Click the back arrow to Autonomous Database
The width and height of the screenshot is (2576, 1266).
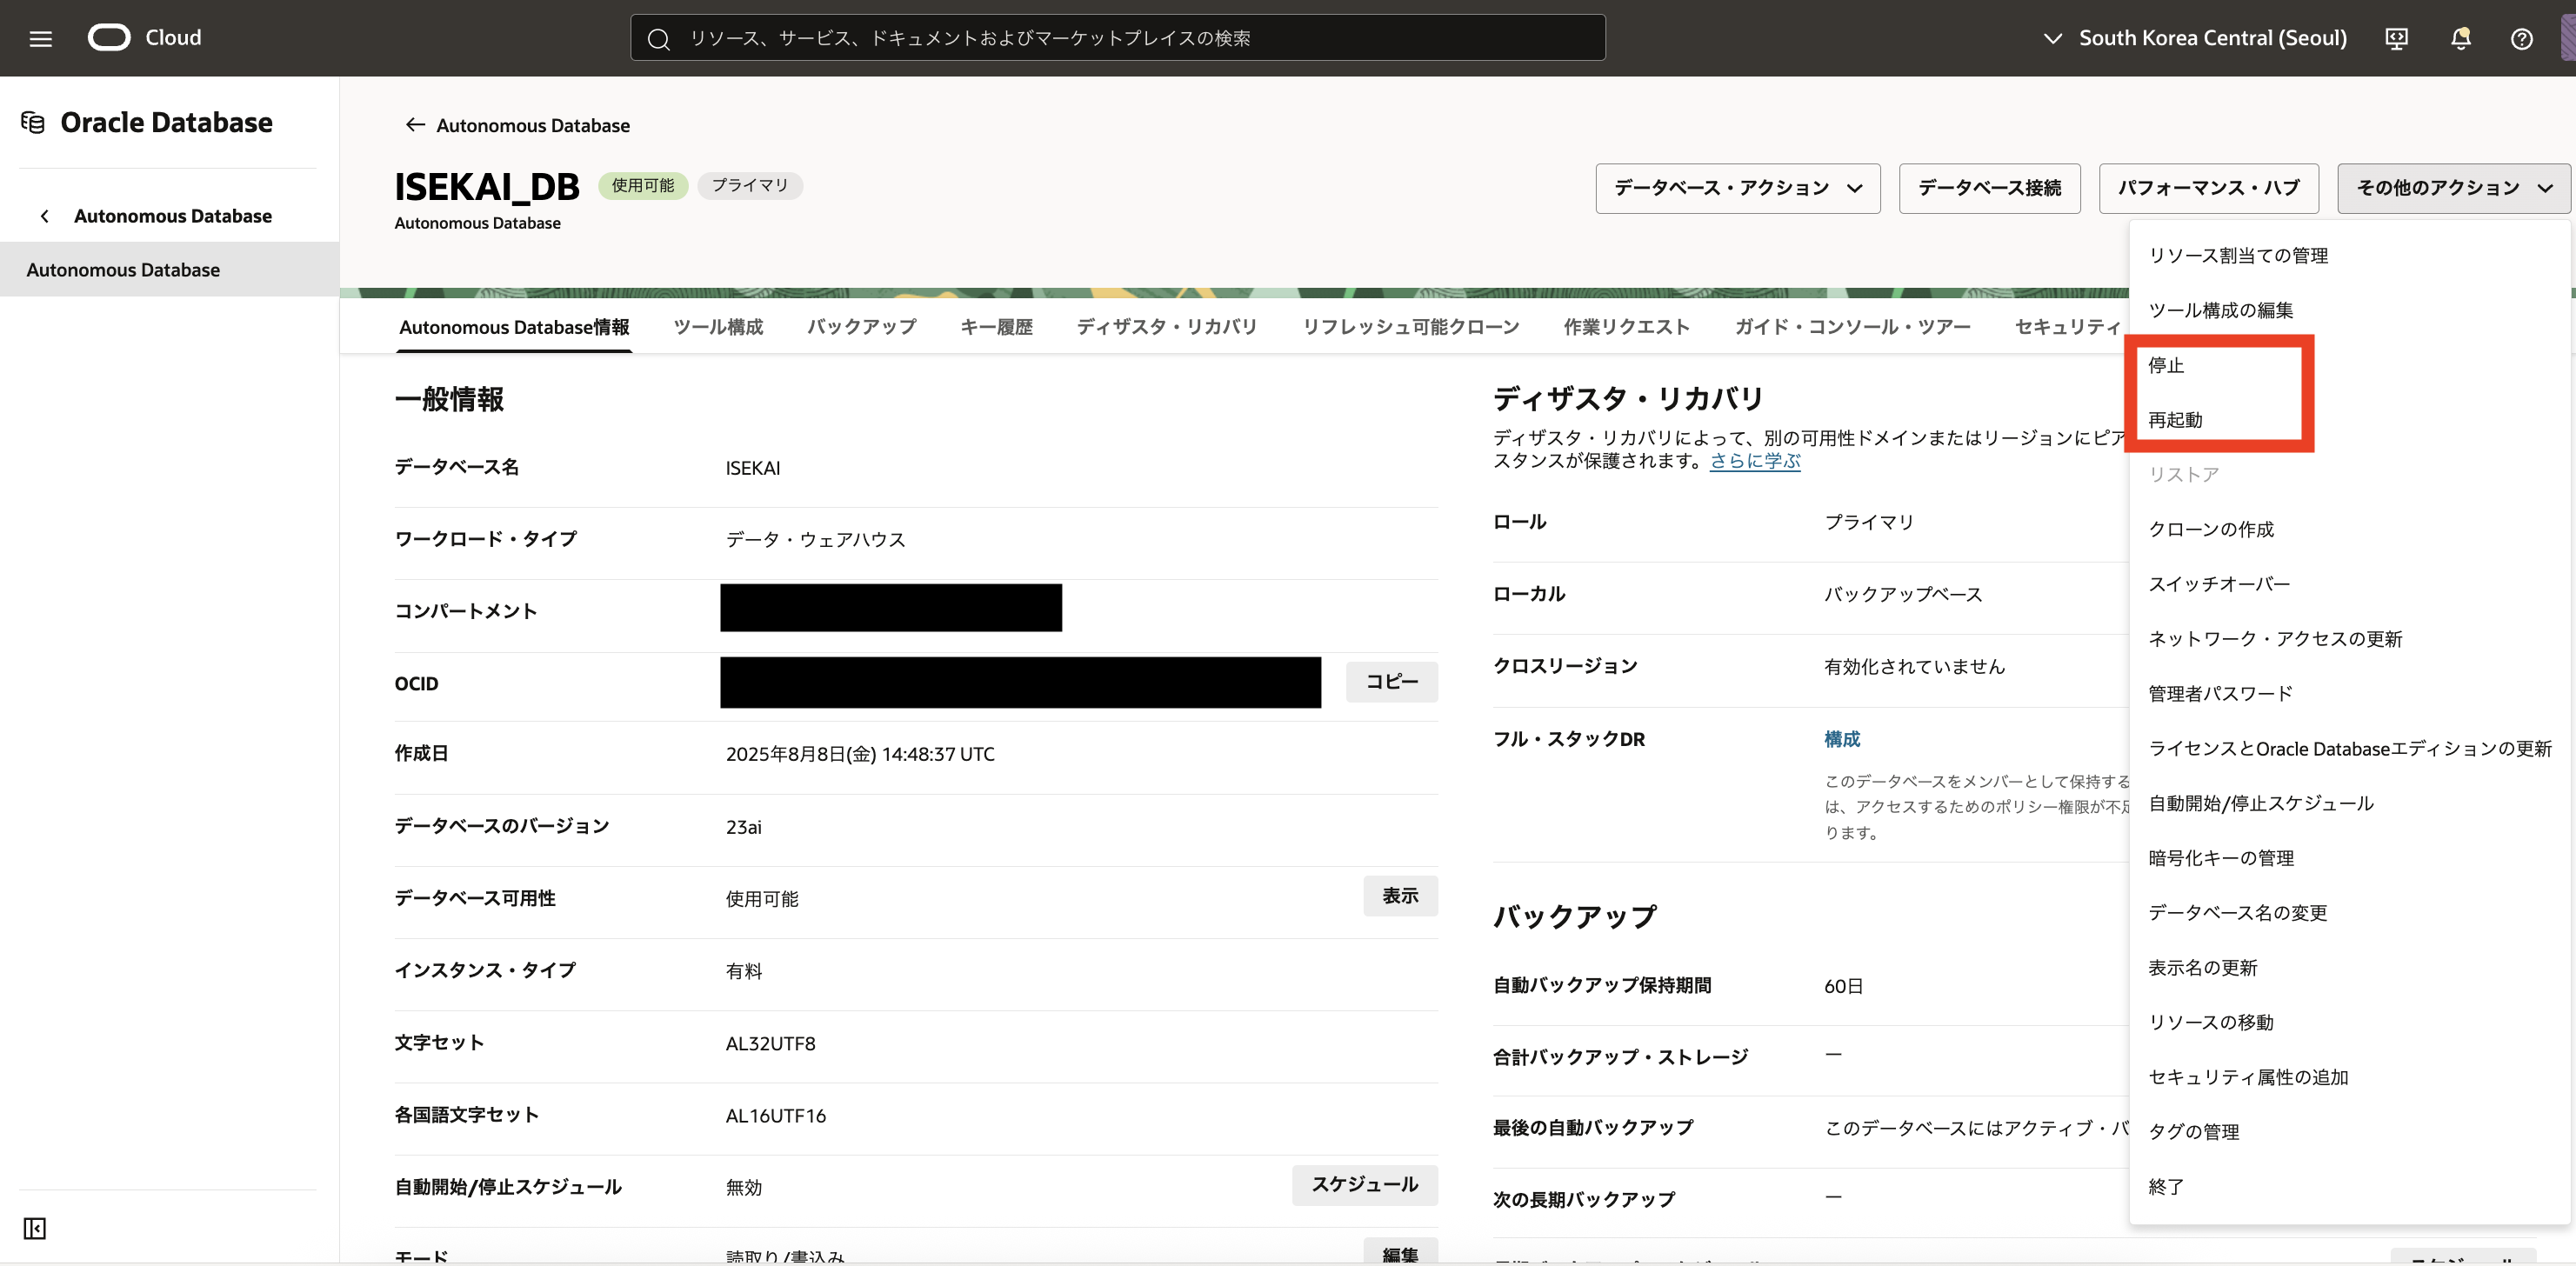pos(415,125)
